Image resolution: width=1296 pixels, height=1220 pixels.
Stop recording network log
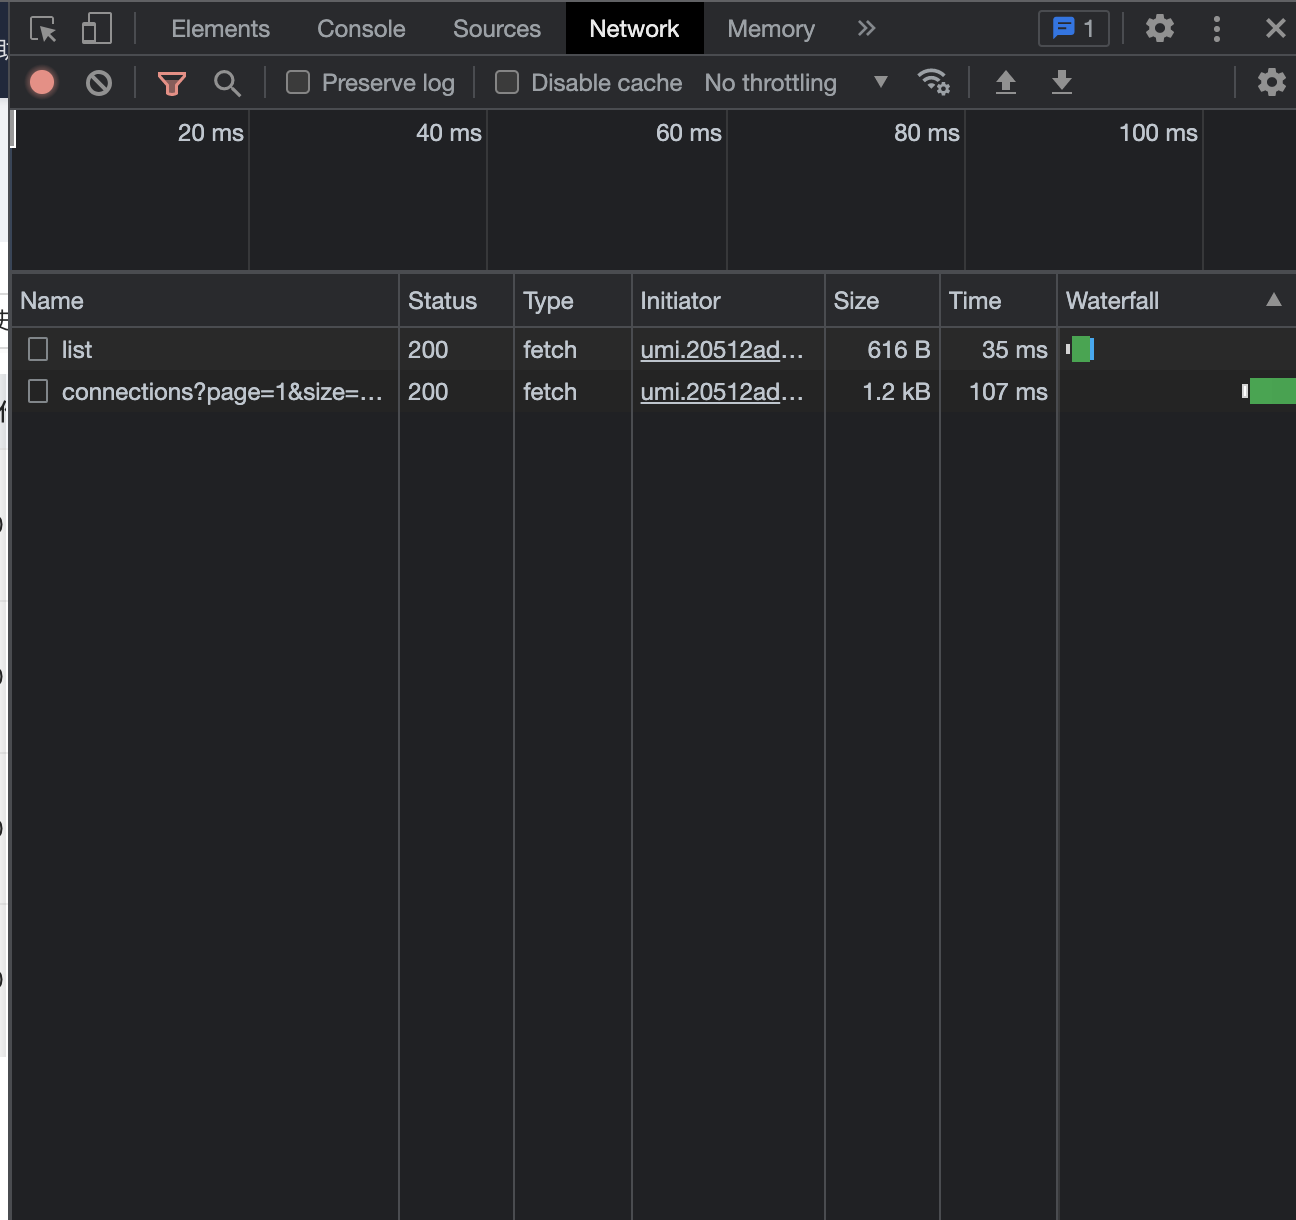[x=42, y=82]
